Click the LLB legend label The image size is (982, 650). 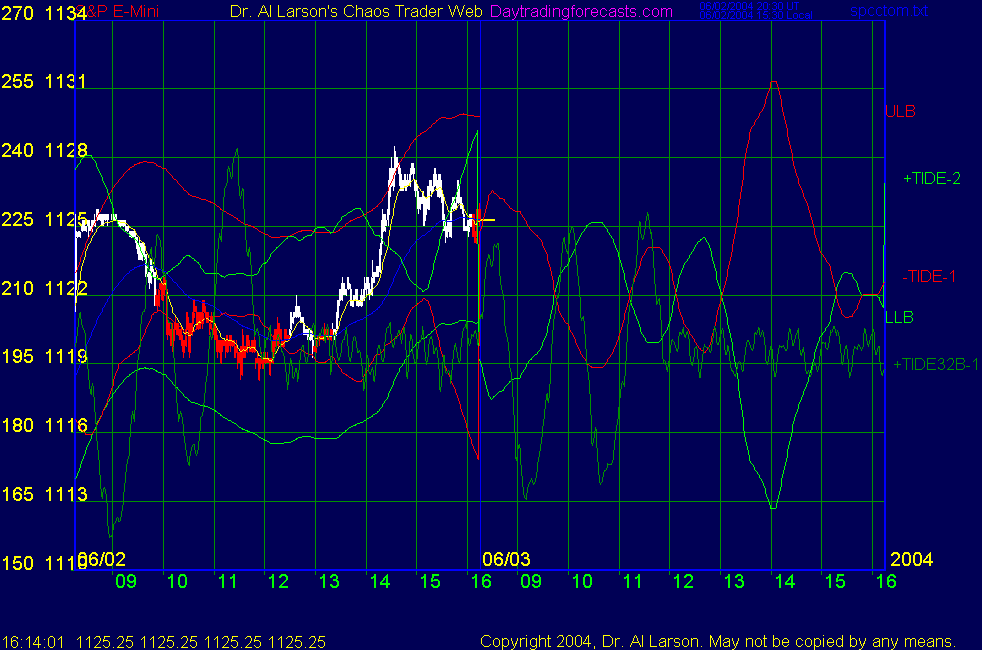coord(899,317)
